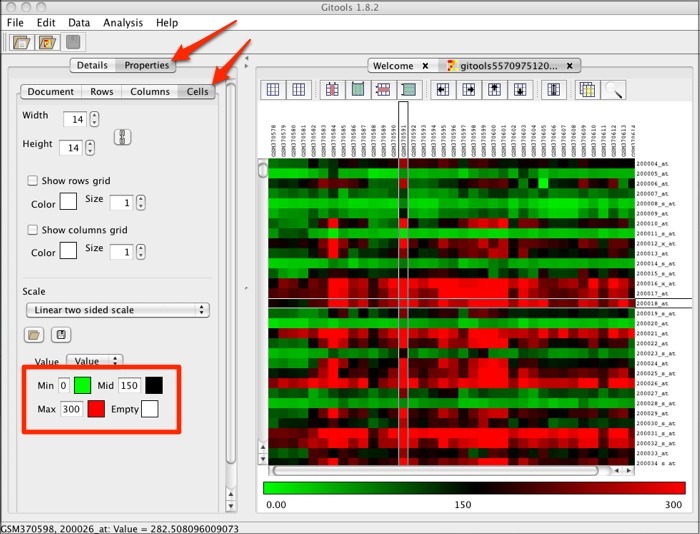Click the folder icon with the heatmap badge
Screen dimensions: 700x534
47,42
